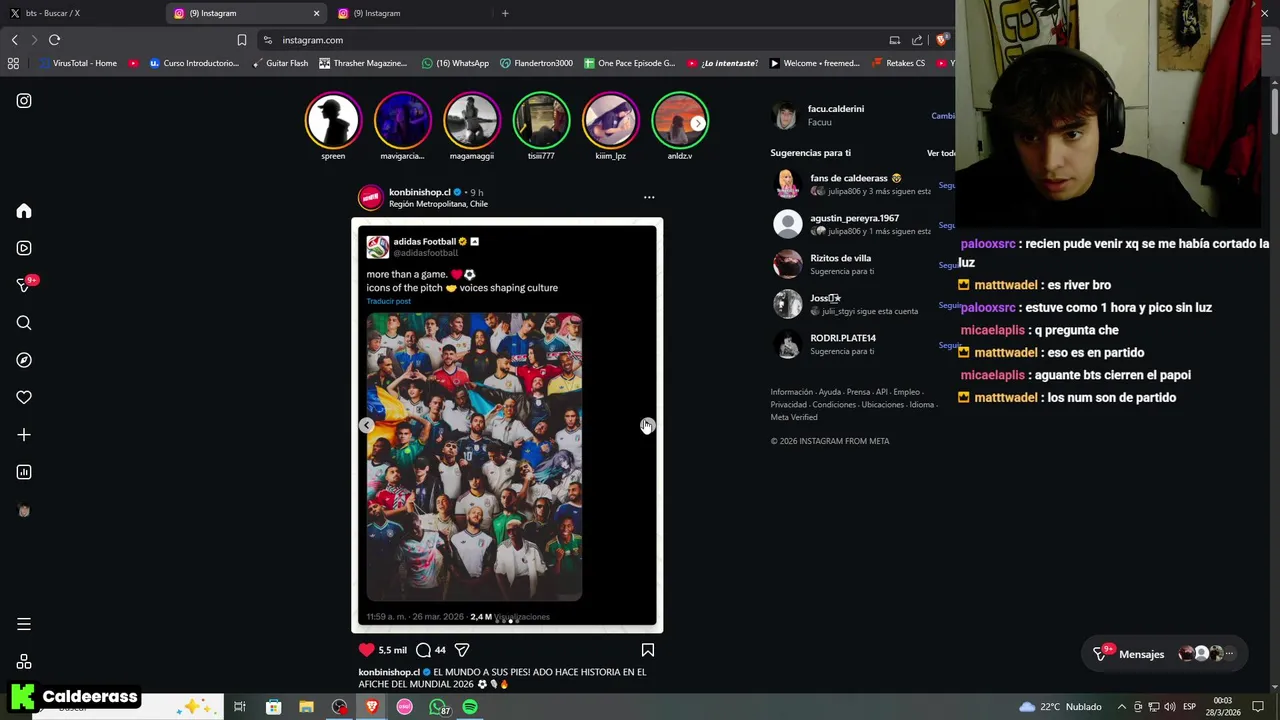1280x720 pixels.
Task: Open browser apps grid in bookmarks bar
Action: (x=13, y=63)
